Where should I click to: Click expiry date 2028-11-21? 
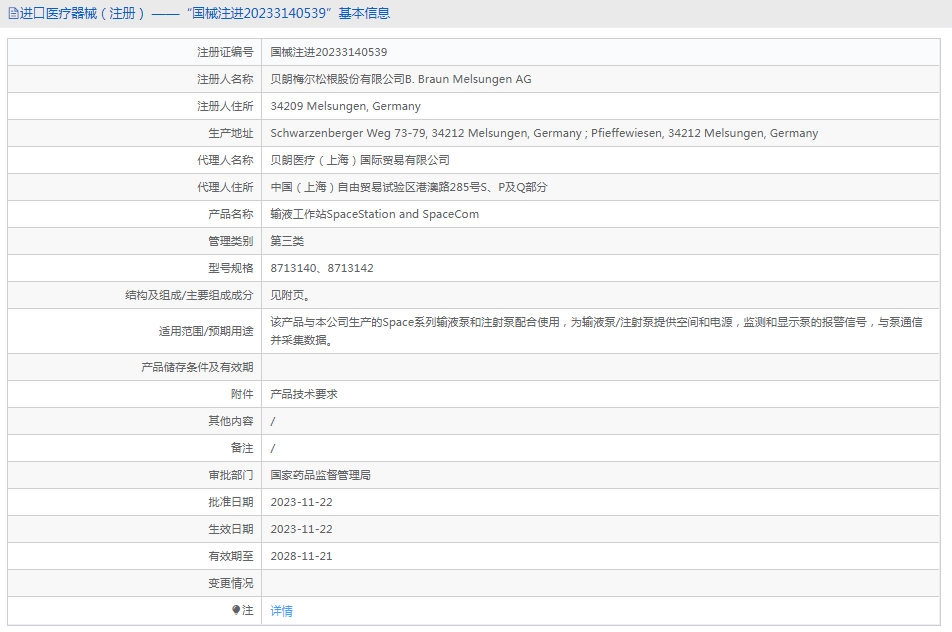coord(302,556)
